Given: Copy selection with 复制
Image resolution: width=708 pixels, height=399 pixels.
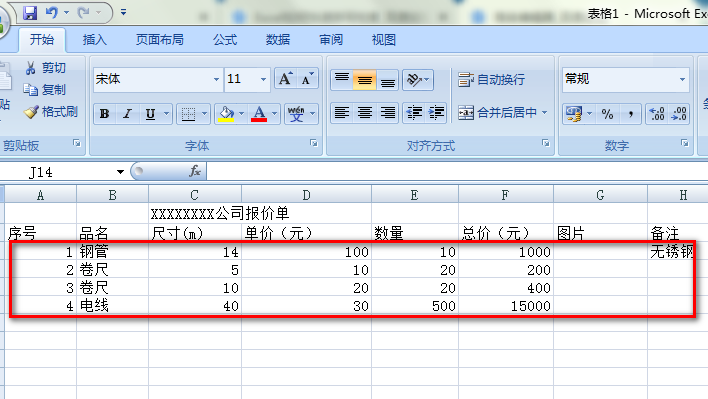Looking at the screenshot, I should point(45,90).
